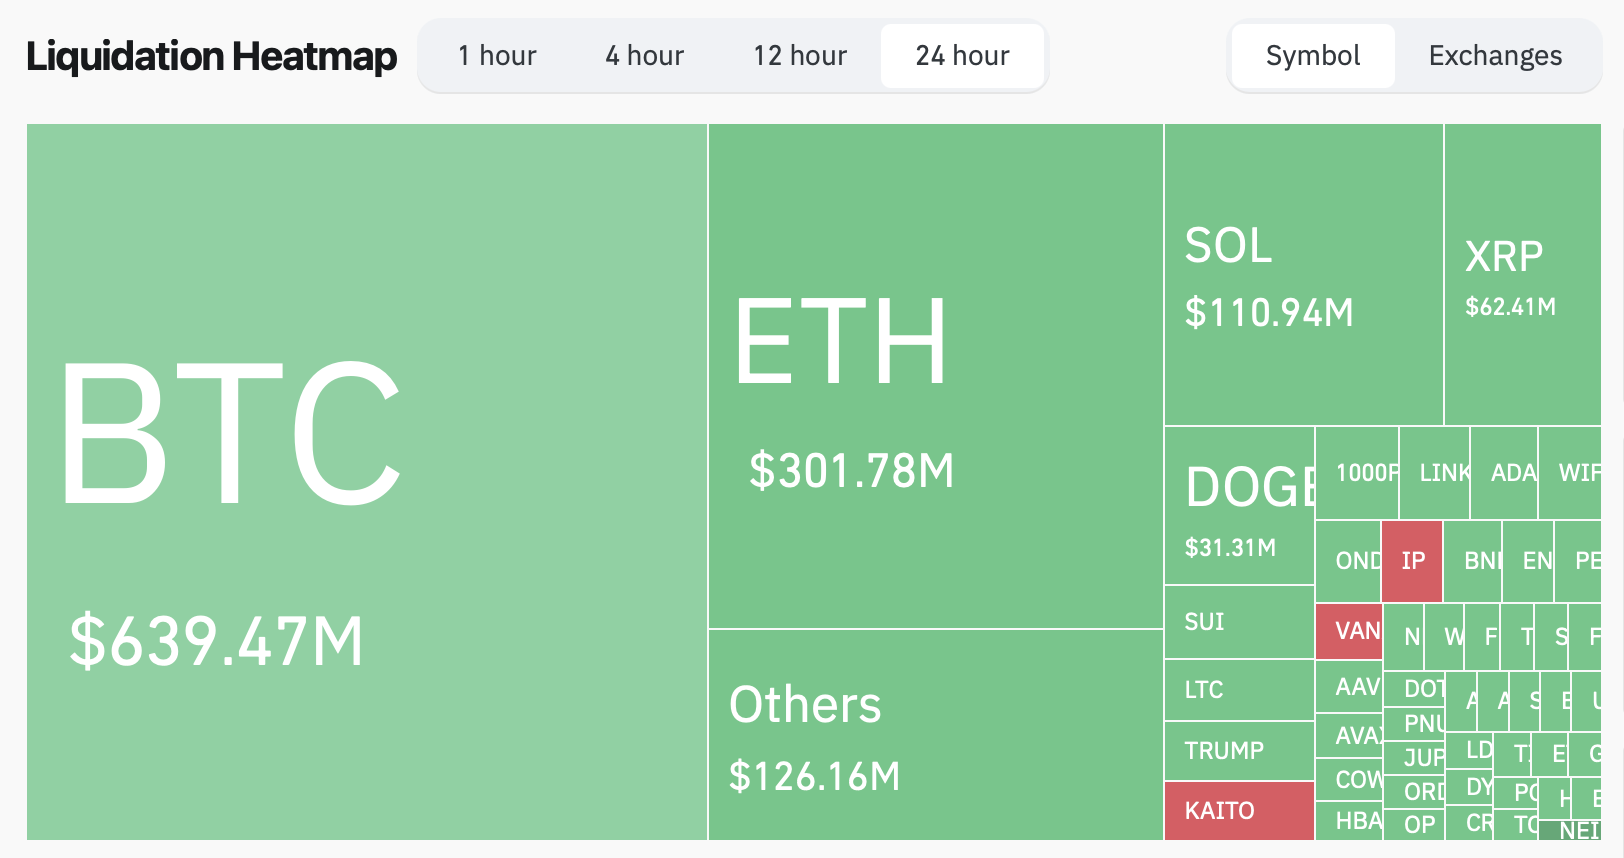This screenshot has width=1624, height=858.
Task: Click the AVAX tile
Action: click(x=1349, y=736)
